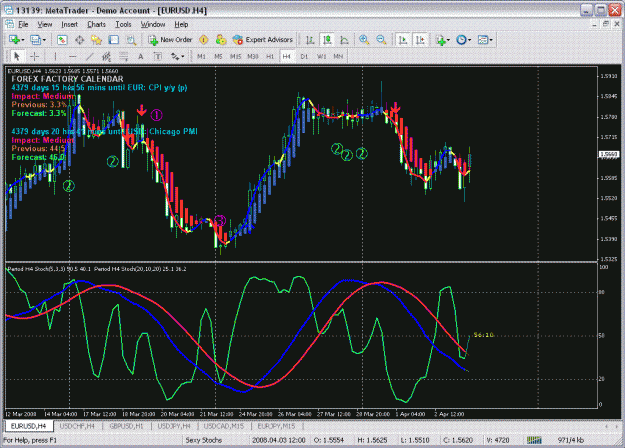Expand the Indicators dropdown arrow
The height and width of the screenshot is (448, 625).
[x=449, y=40]
